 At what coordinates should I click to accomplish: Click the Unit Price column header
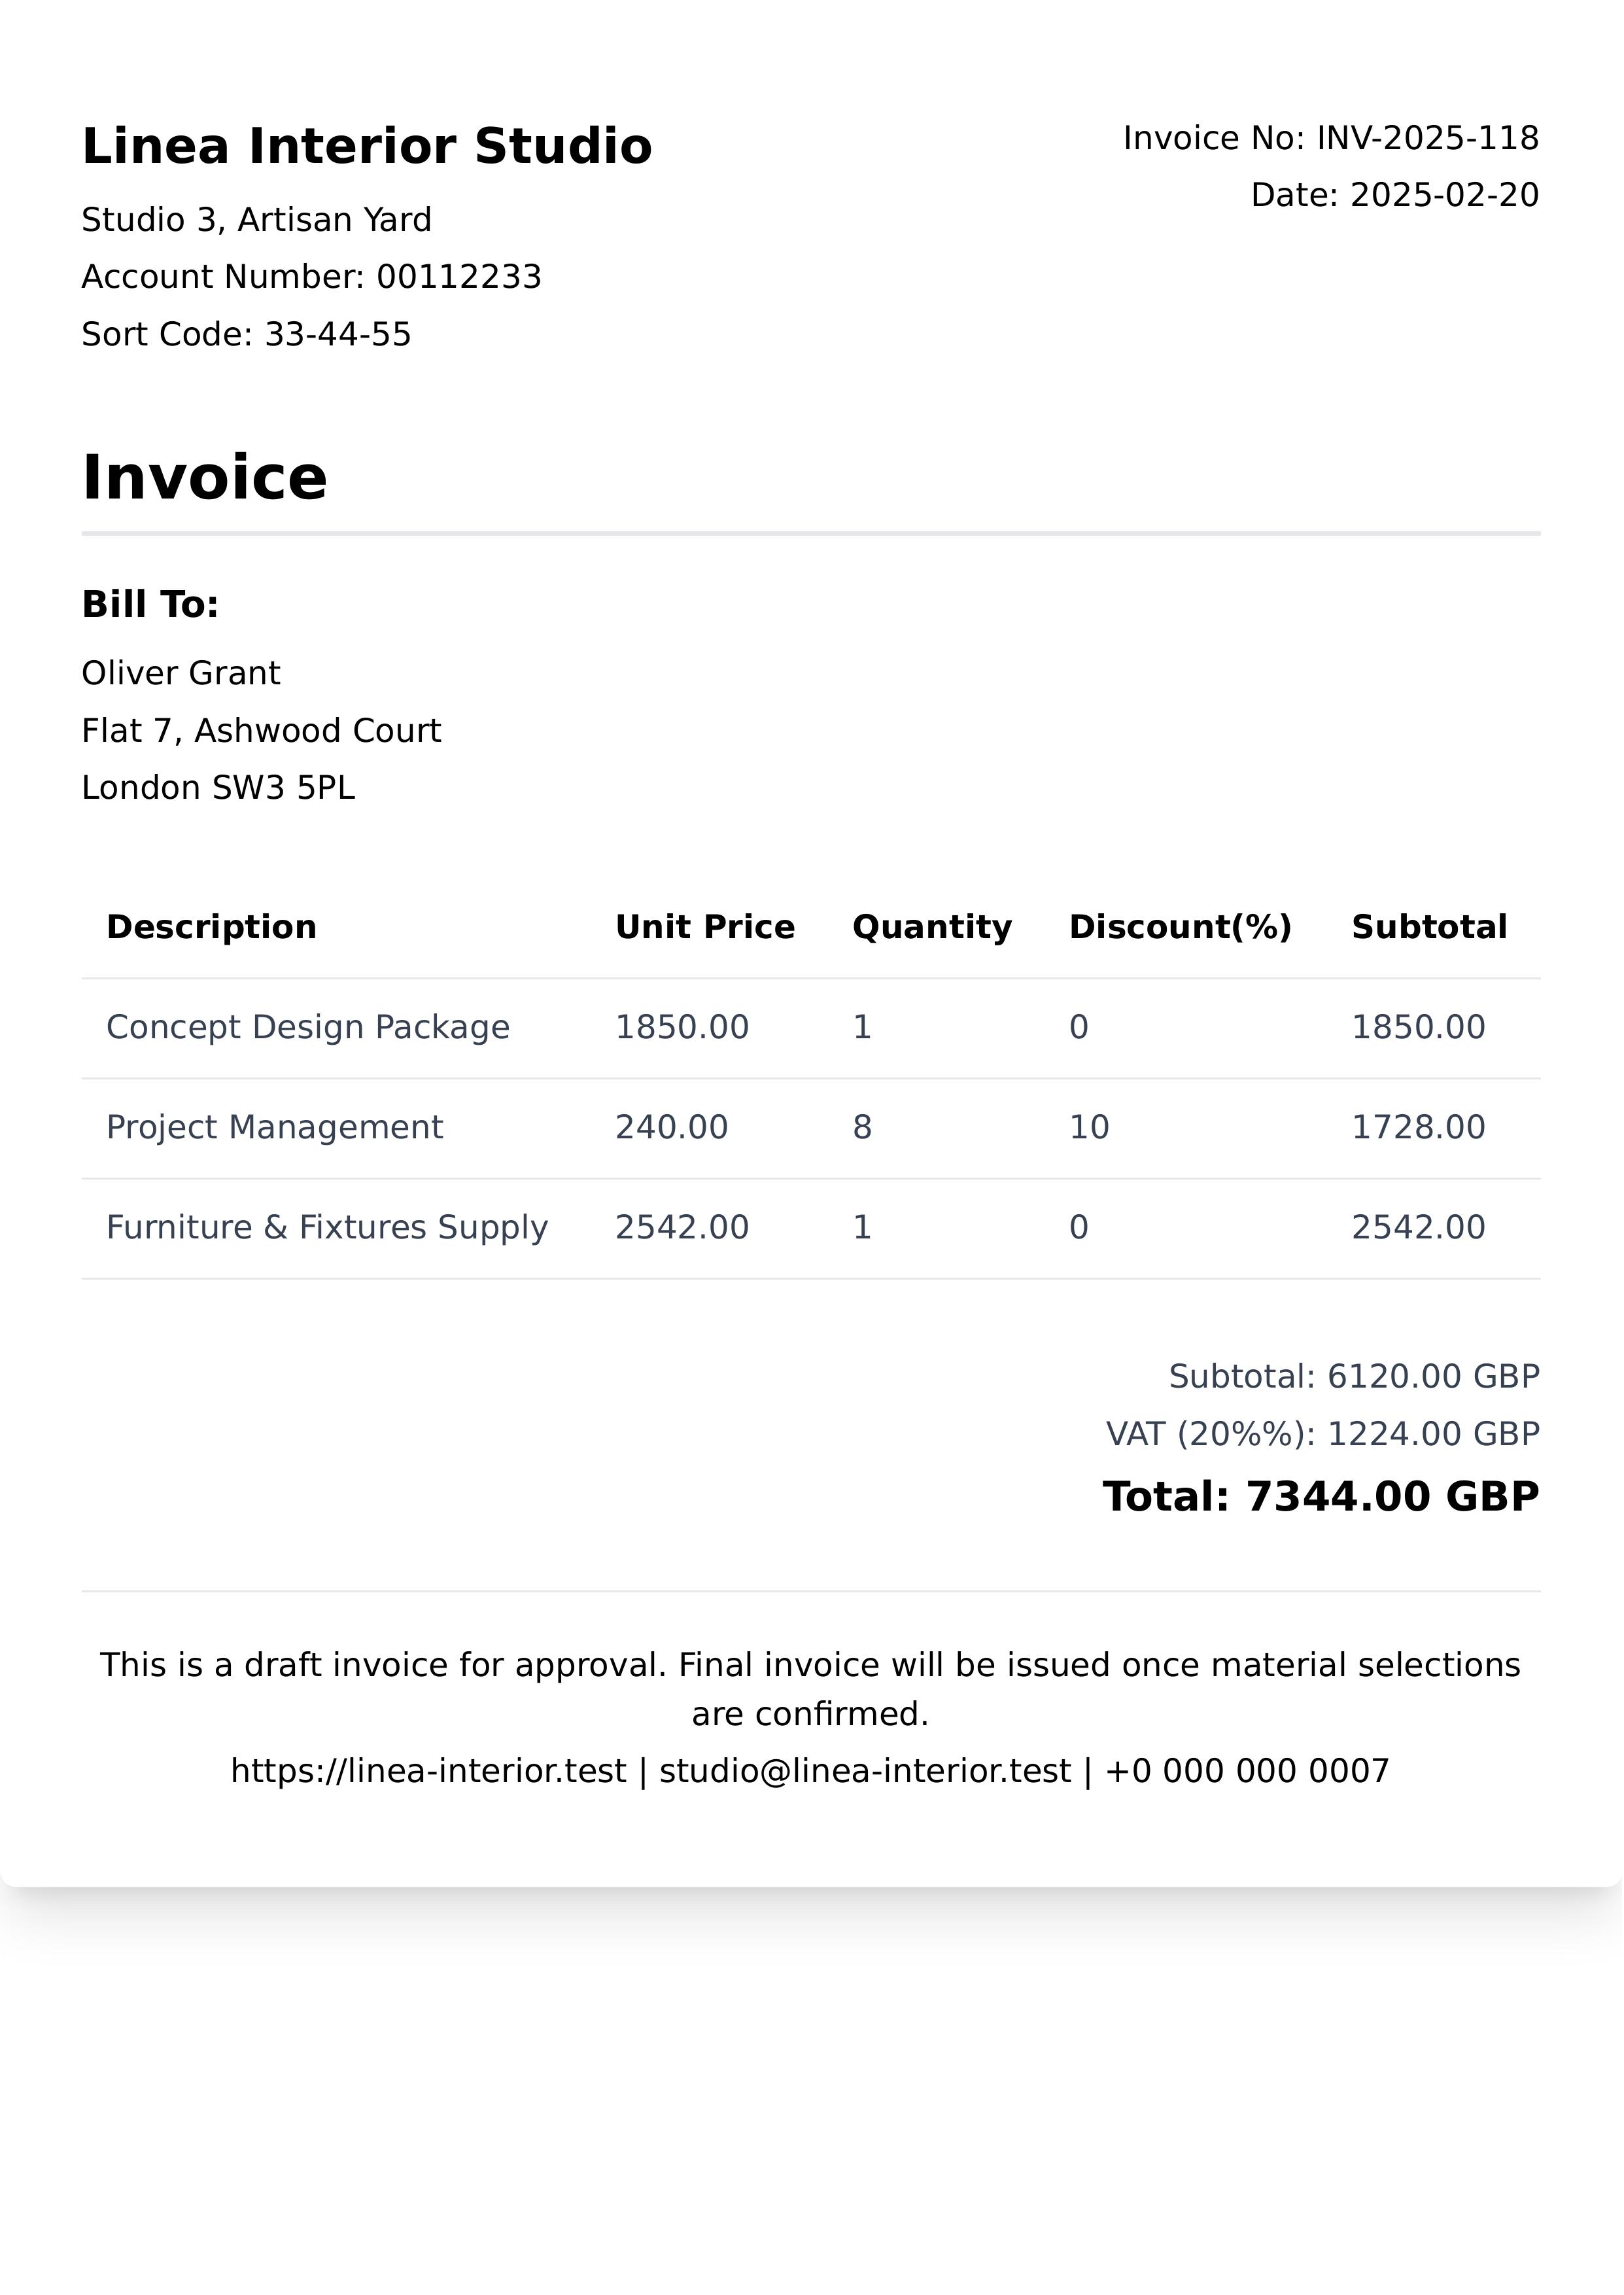point(704,927)
